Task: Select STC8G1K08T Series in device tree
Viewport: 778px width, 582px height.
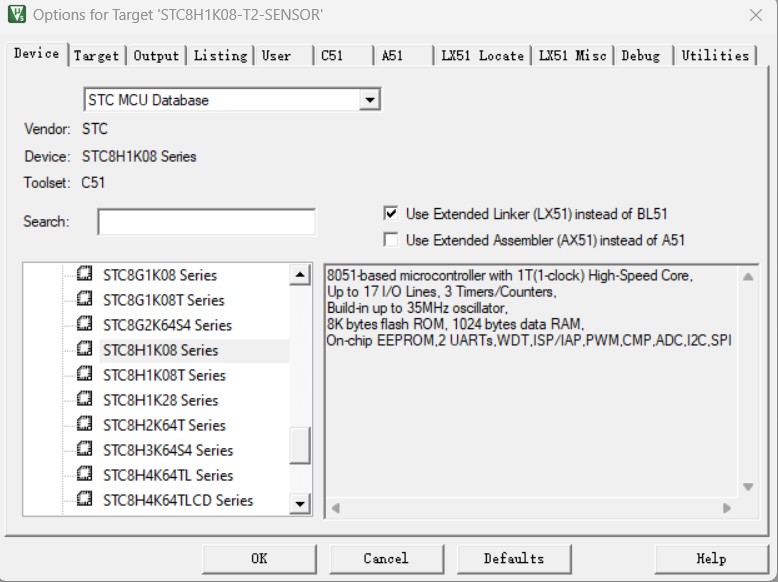Action: click(164, 300)
